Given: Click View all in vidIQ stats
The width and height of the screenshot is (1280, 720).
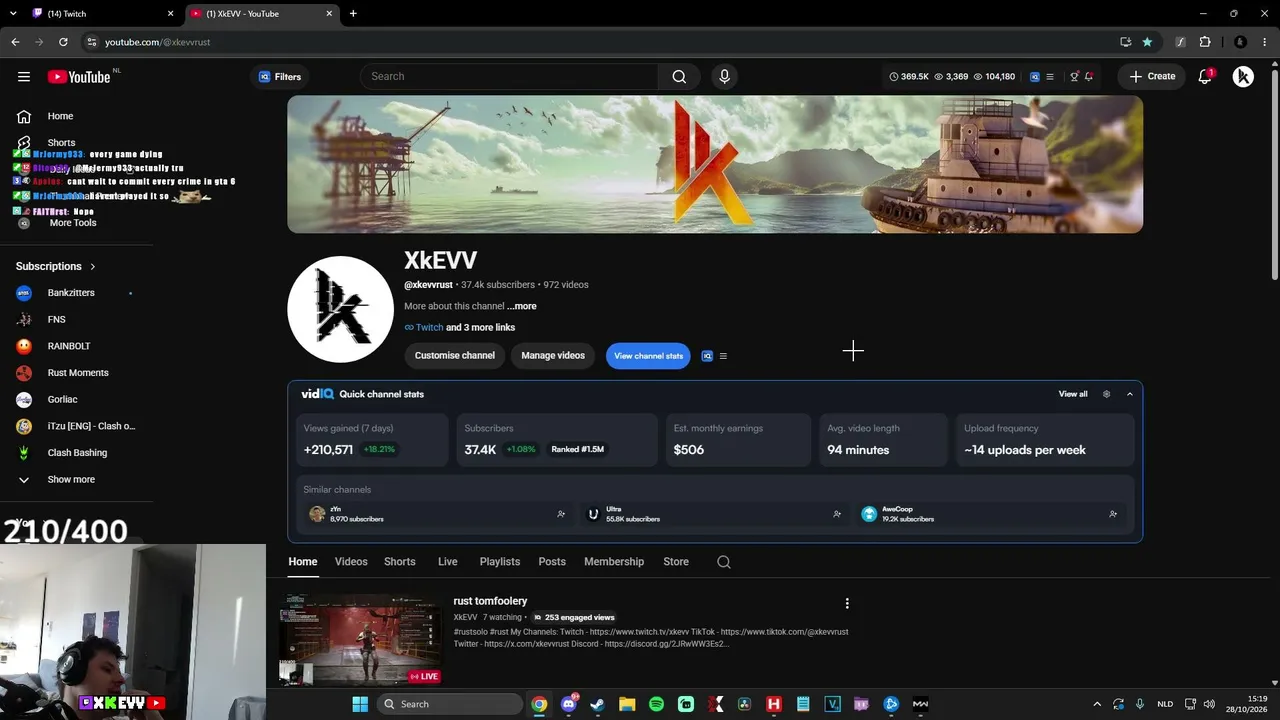Looking at the screenshot, I should [1073, 394].
